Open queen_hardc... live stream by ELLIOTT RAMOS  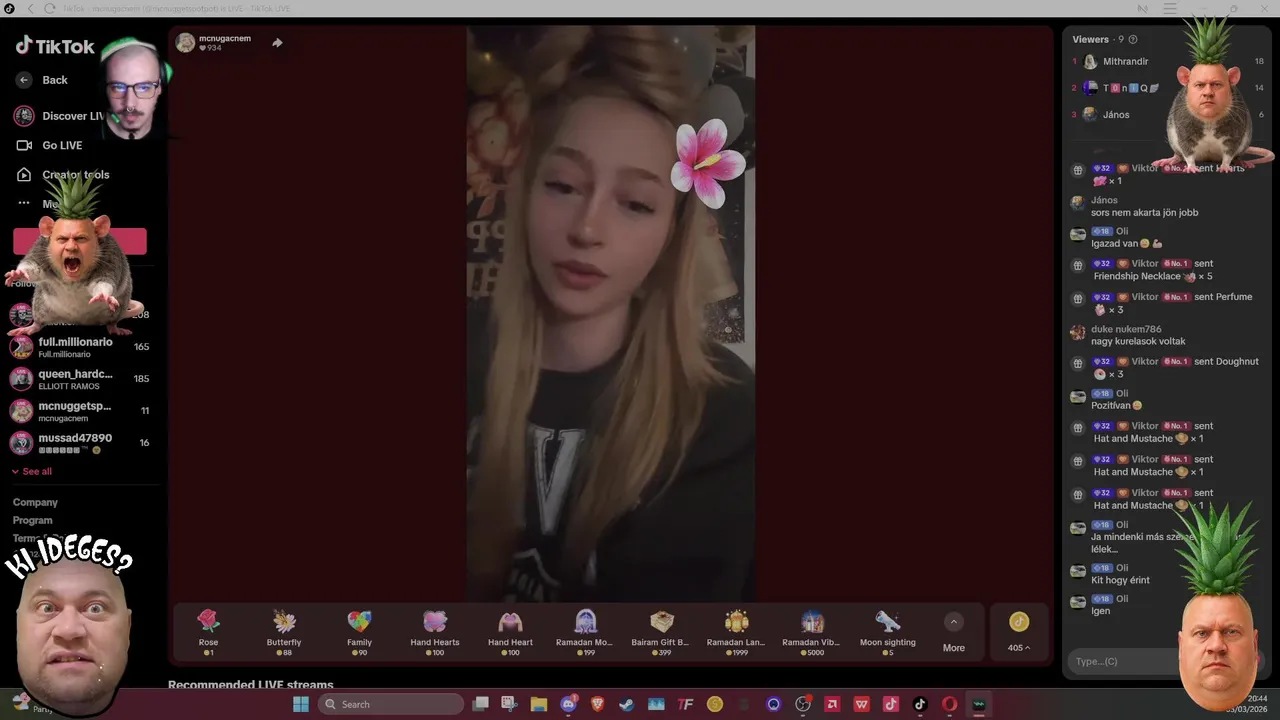point(80,379)
